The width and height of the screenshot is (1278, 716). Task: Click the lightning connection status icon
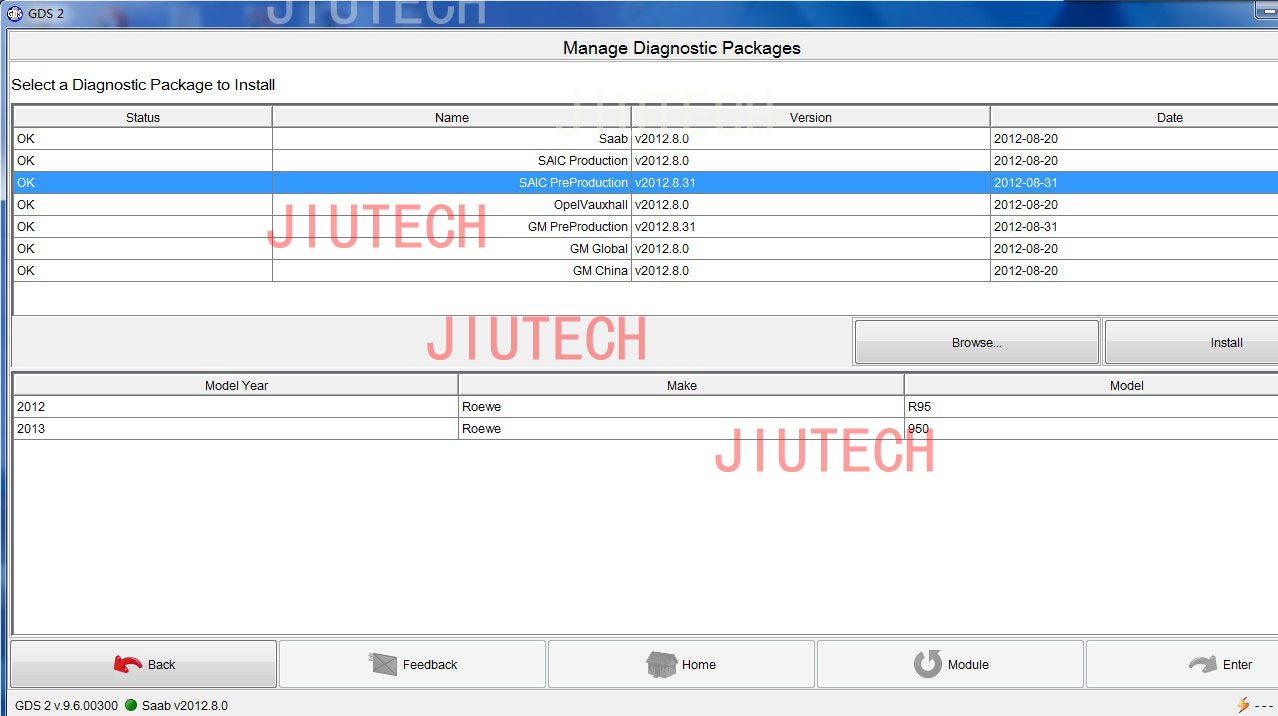point(1243,705)
